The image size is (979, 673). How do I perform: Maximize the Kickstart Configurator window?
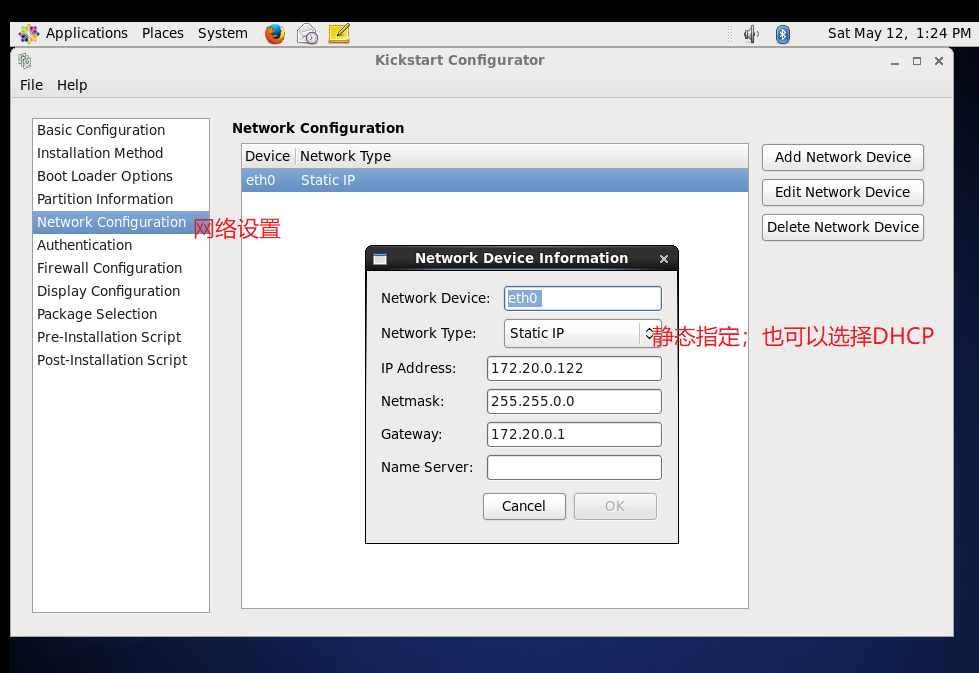coord(917,61)
